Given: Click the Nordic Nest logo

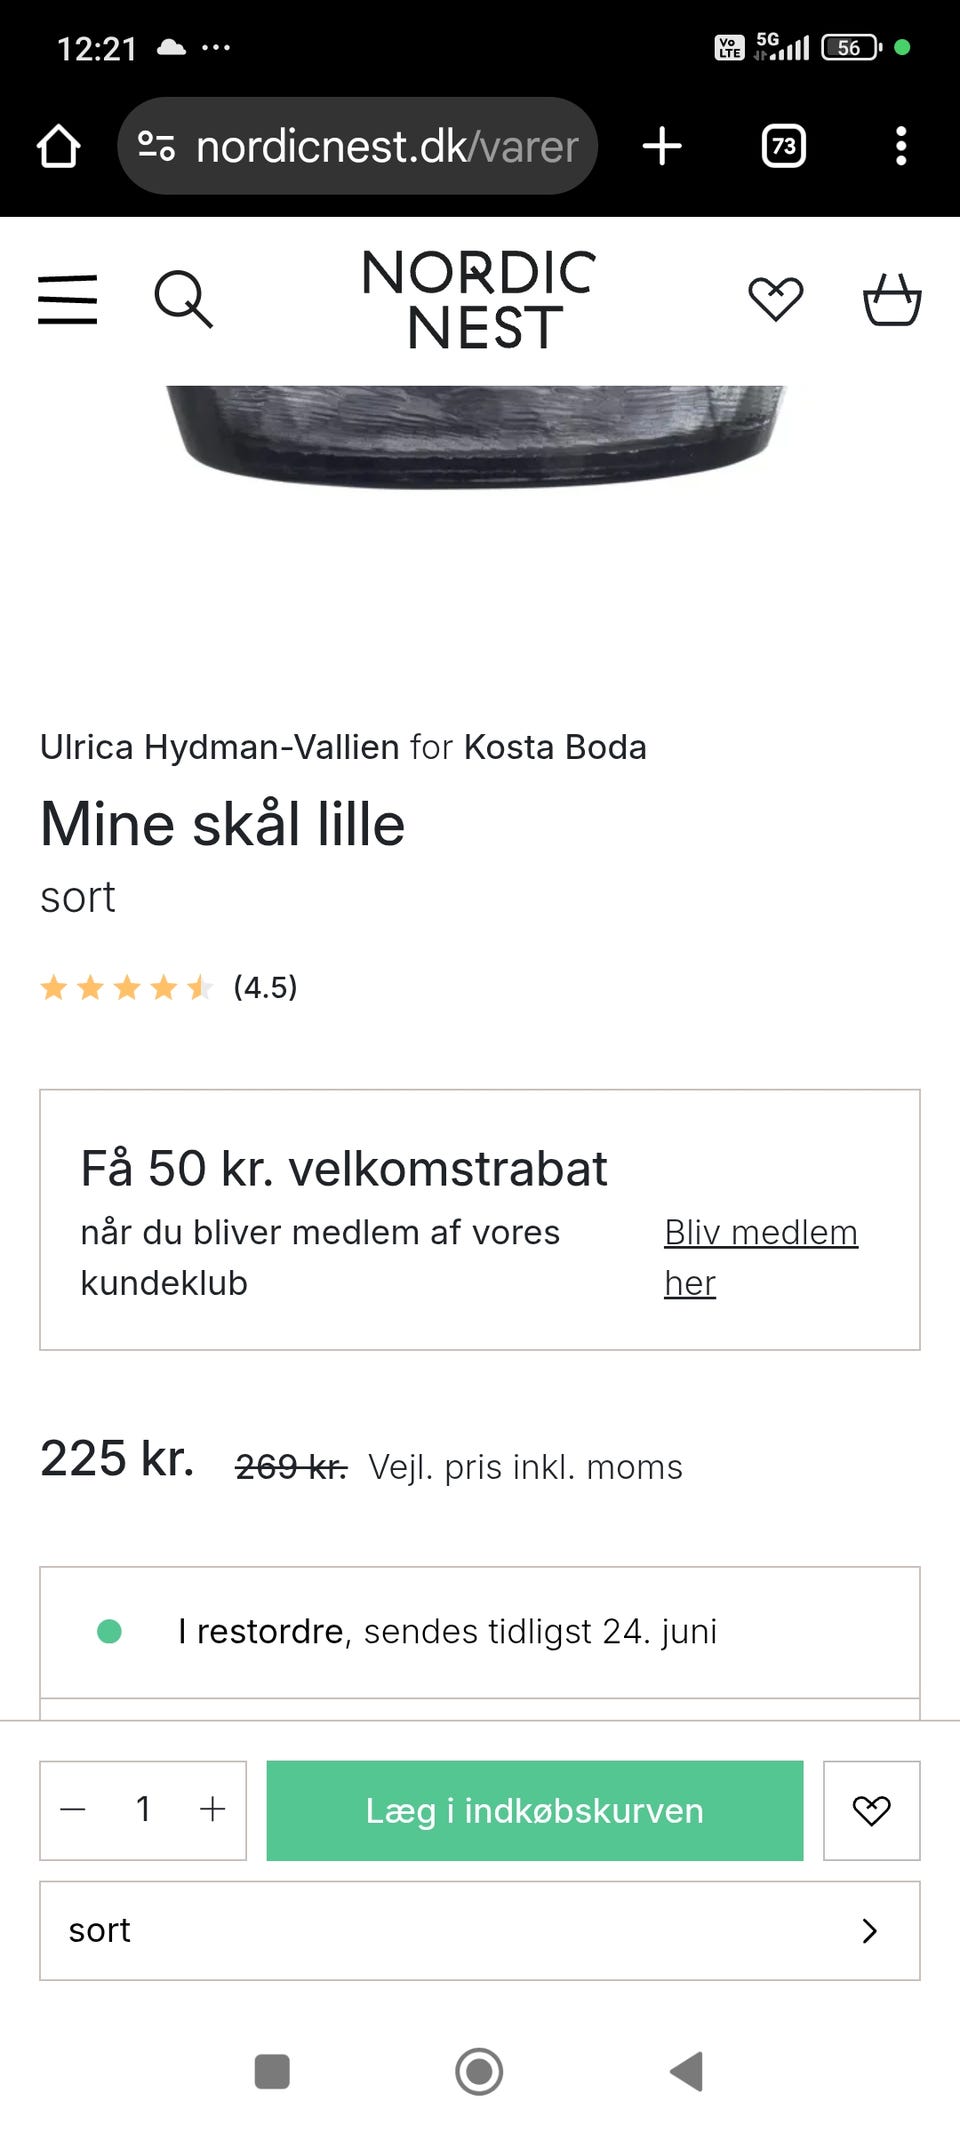Looking at the screenshot, I should [x=480, y=299].
